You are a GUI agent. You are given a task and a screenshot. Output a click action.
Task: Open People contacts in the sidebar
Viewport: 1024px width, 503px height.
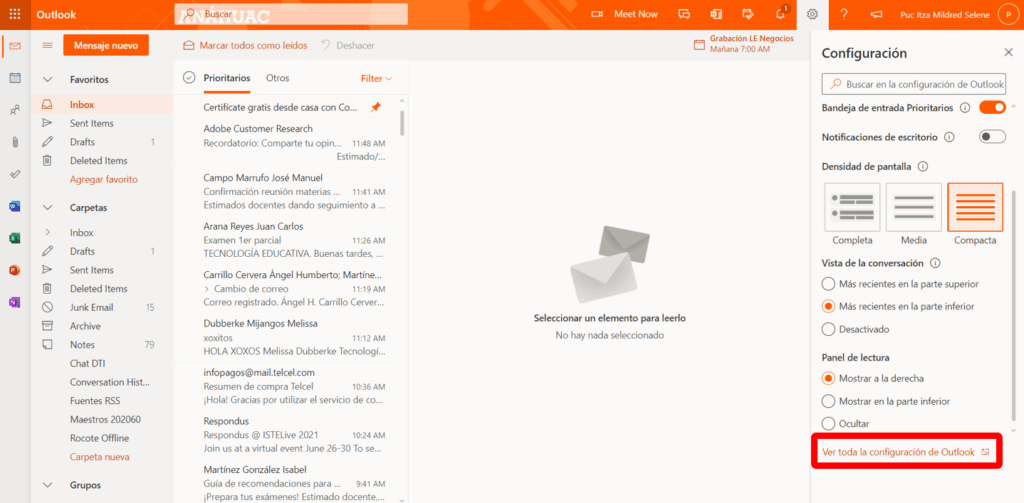(x=15, y=110)
